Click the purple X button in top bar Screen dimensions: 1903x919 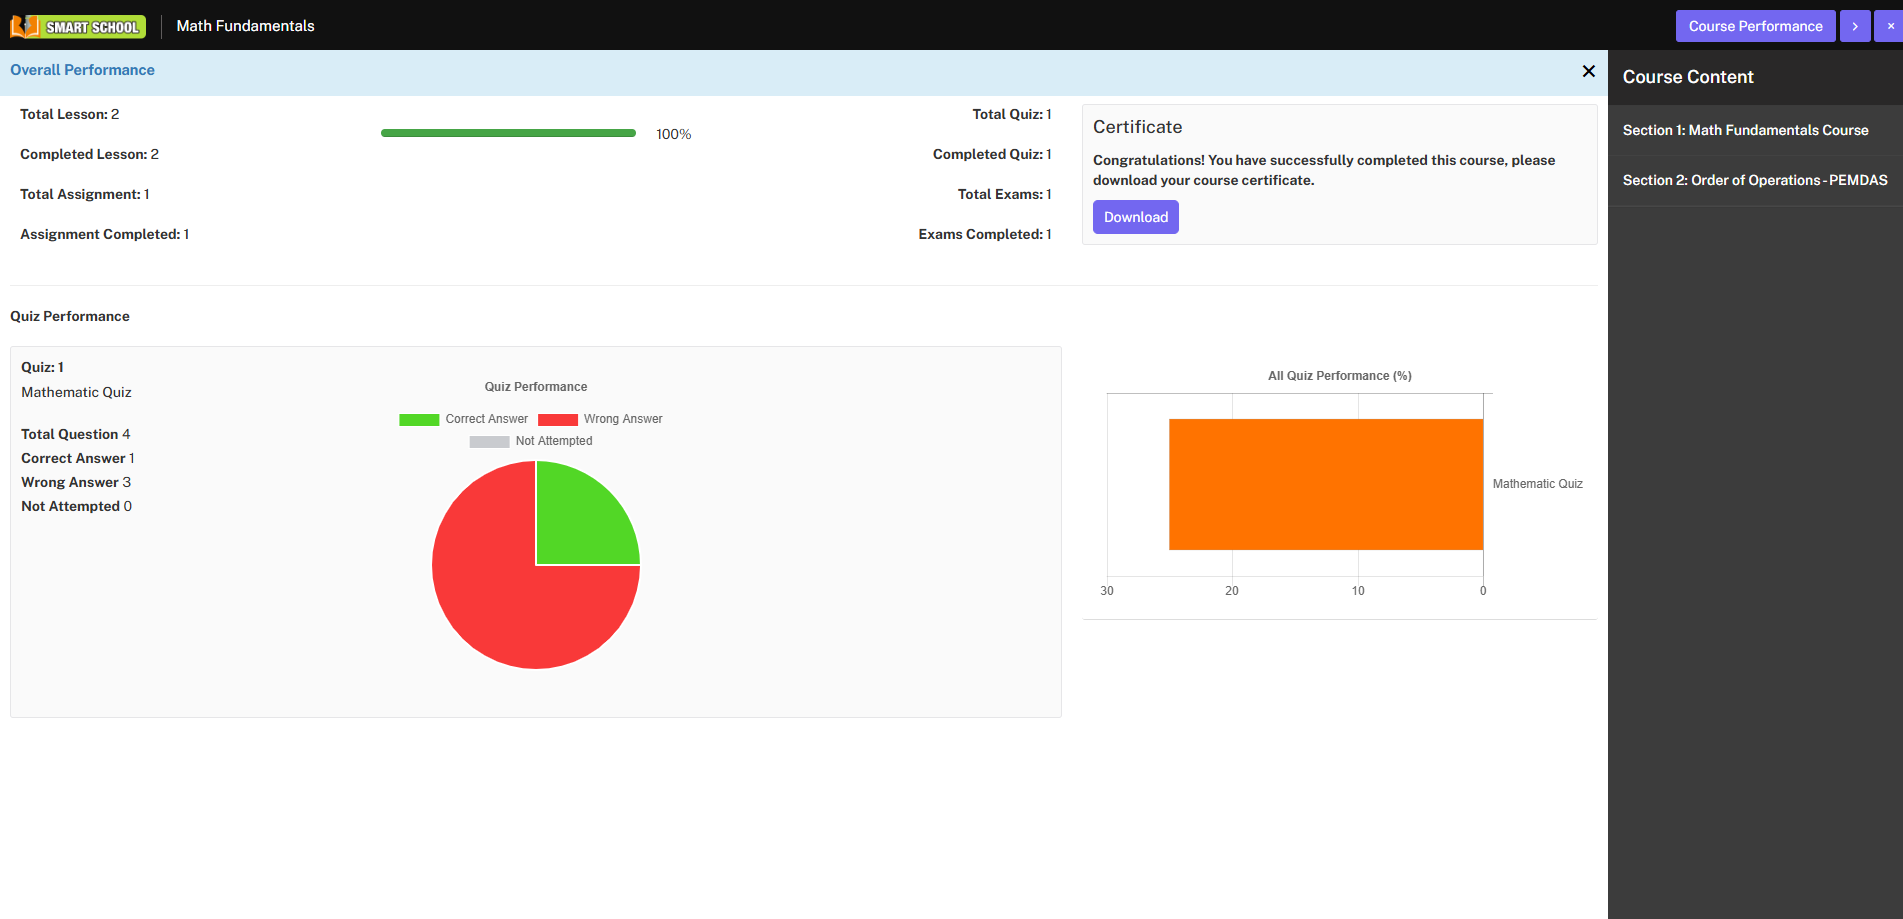coord(1889,26)
